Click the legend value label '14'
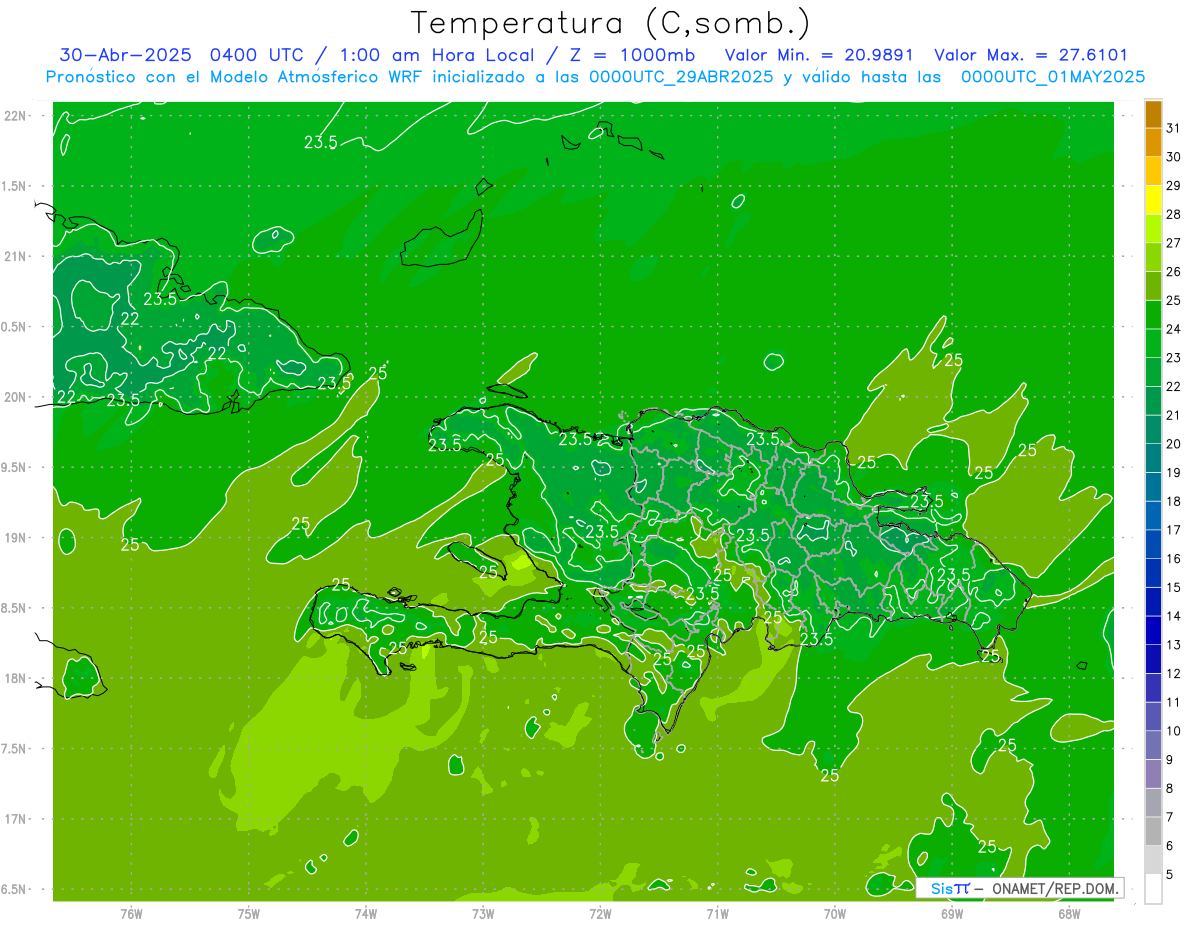Viewport: 1200px width, 927px height. point(1173,616)
